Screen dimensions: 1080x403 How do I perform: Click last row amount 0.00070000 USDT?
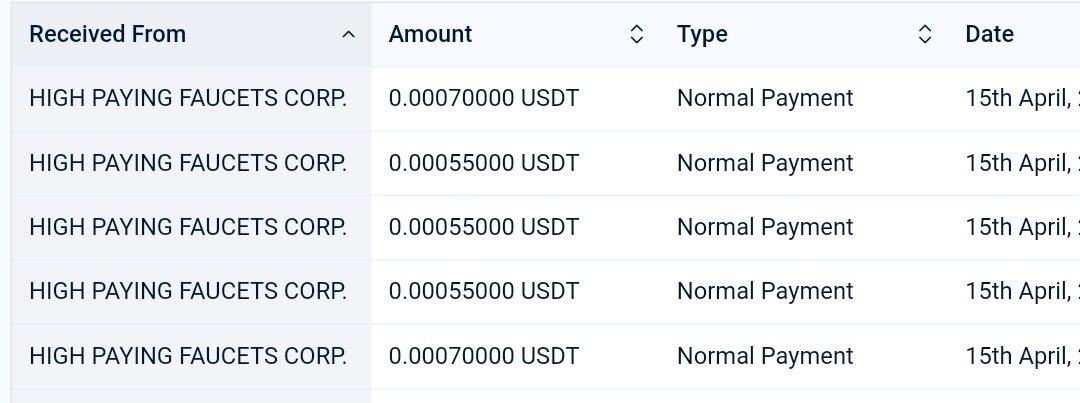click(484, 356)
